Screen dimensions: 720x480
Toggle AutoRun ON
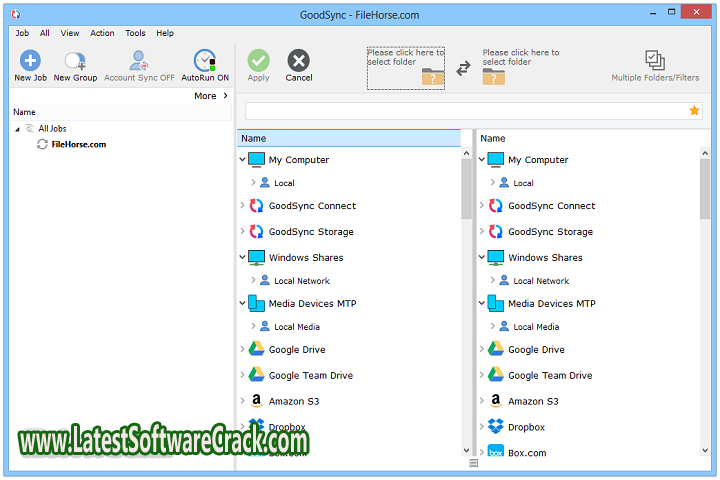click(x=204, y=61)
